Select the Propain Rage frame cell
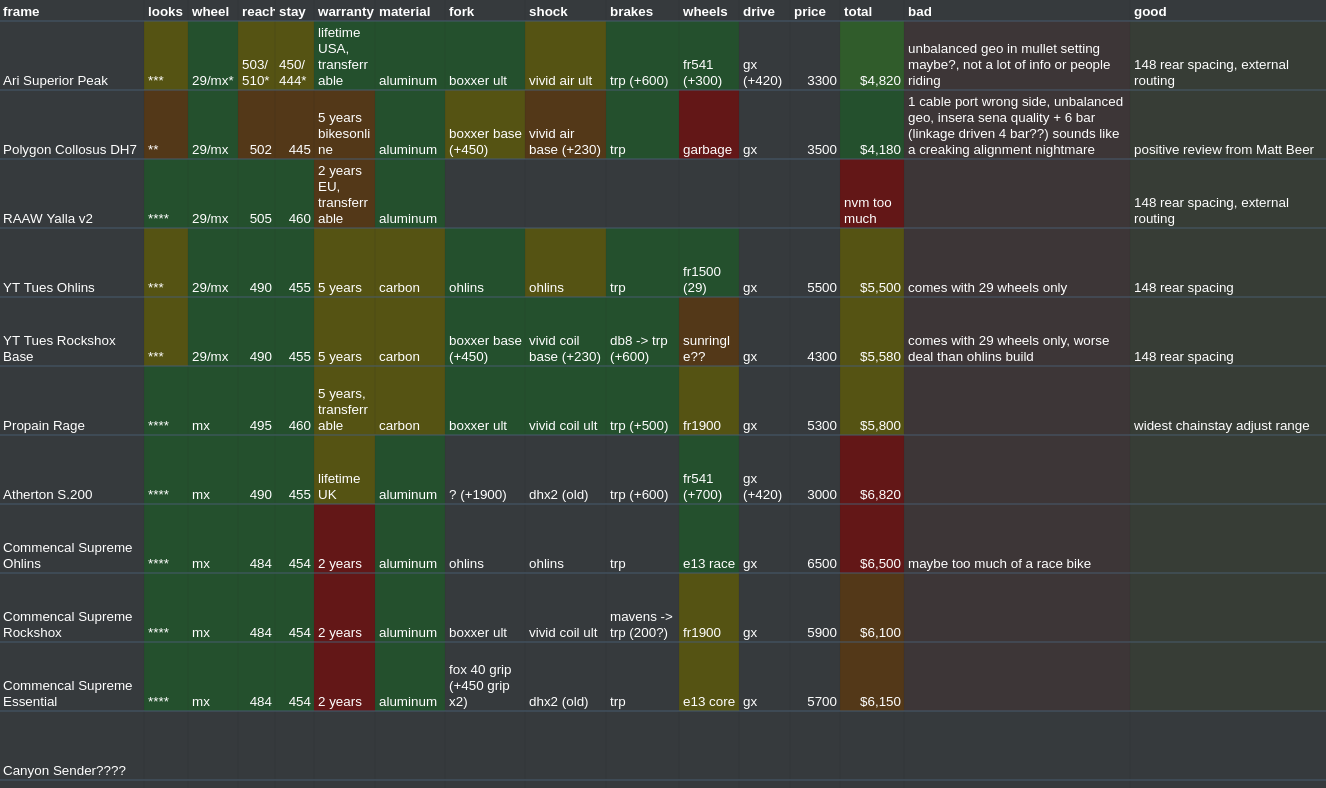 point(72,402)
